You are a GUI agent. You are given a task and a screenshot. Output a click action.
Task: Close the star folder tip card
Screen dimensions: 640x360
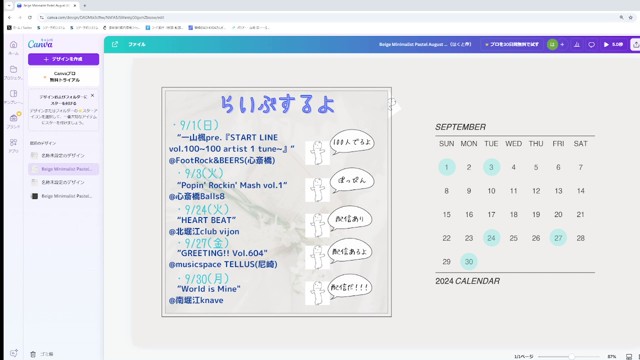[x=93, y=96]
